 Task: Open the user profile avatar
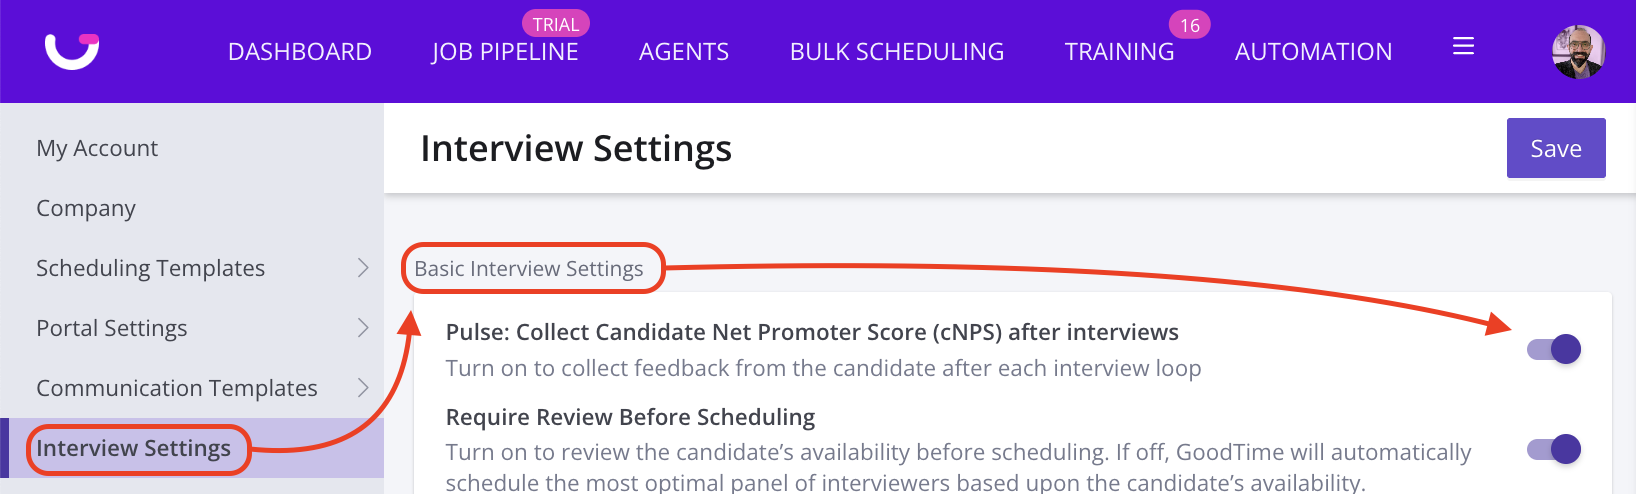[x=1578, y=51]
